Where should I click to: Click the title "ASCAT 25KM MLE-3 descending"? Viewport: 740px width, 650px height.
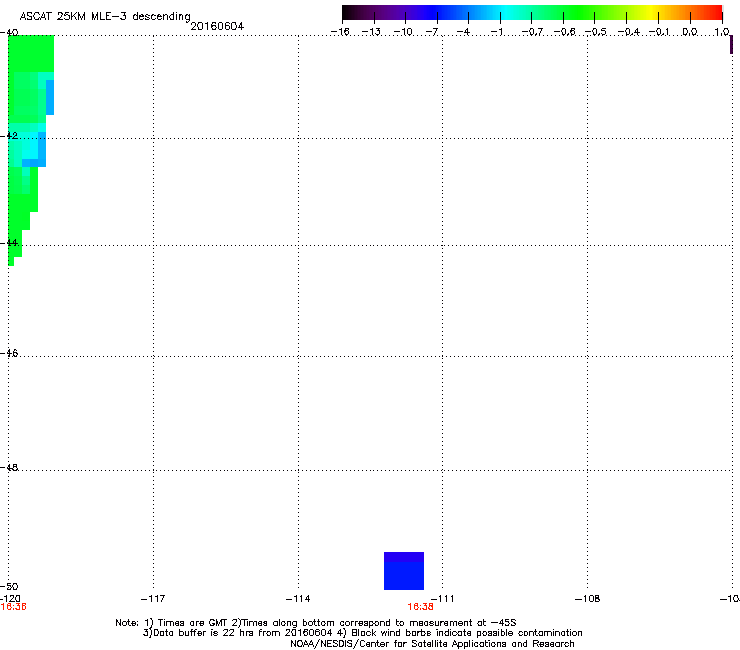(105, 17)
